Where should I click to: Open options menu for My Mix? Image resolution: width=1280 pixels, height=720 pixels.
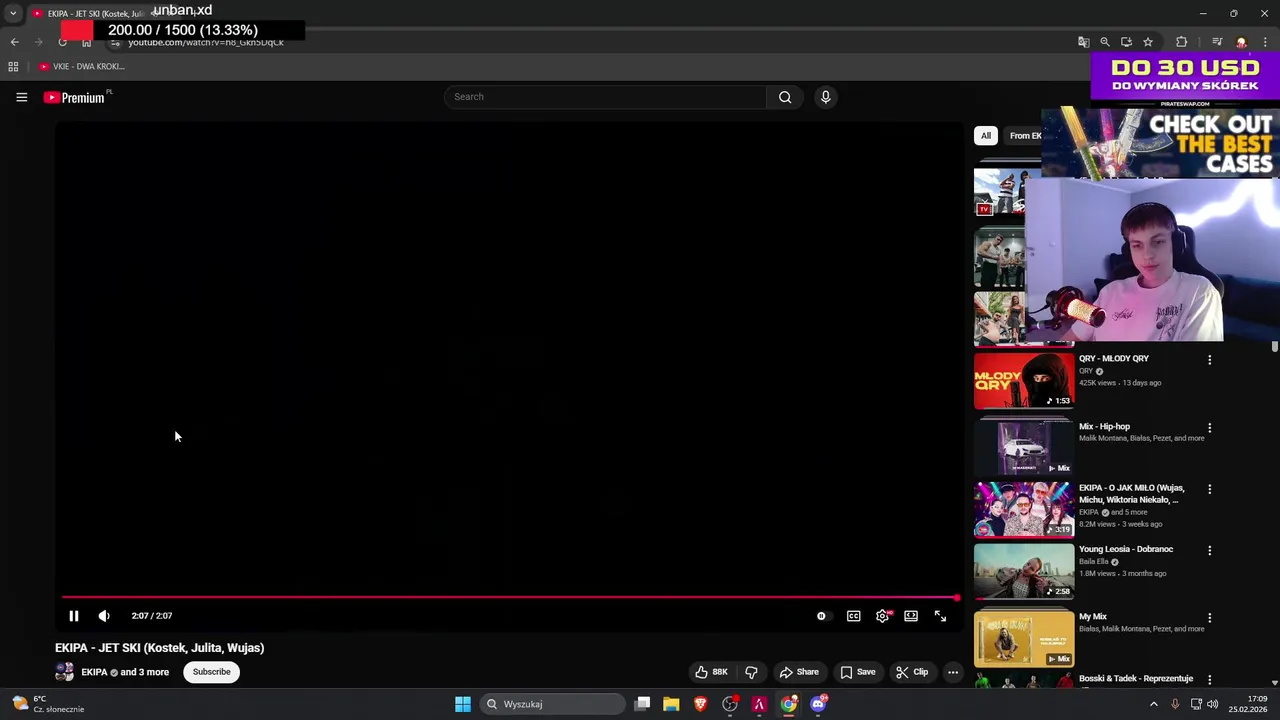[x=1209, y=618]
